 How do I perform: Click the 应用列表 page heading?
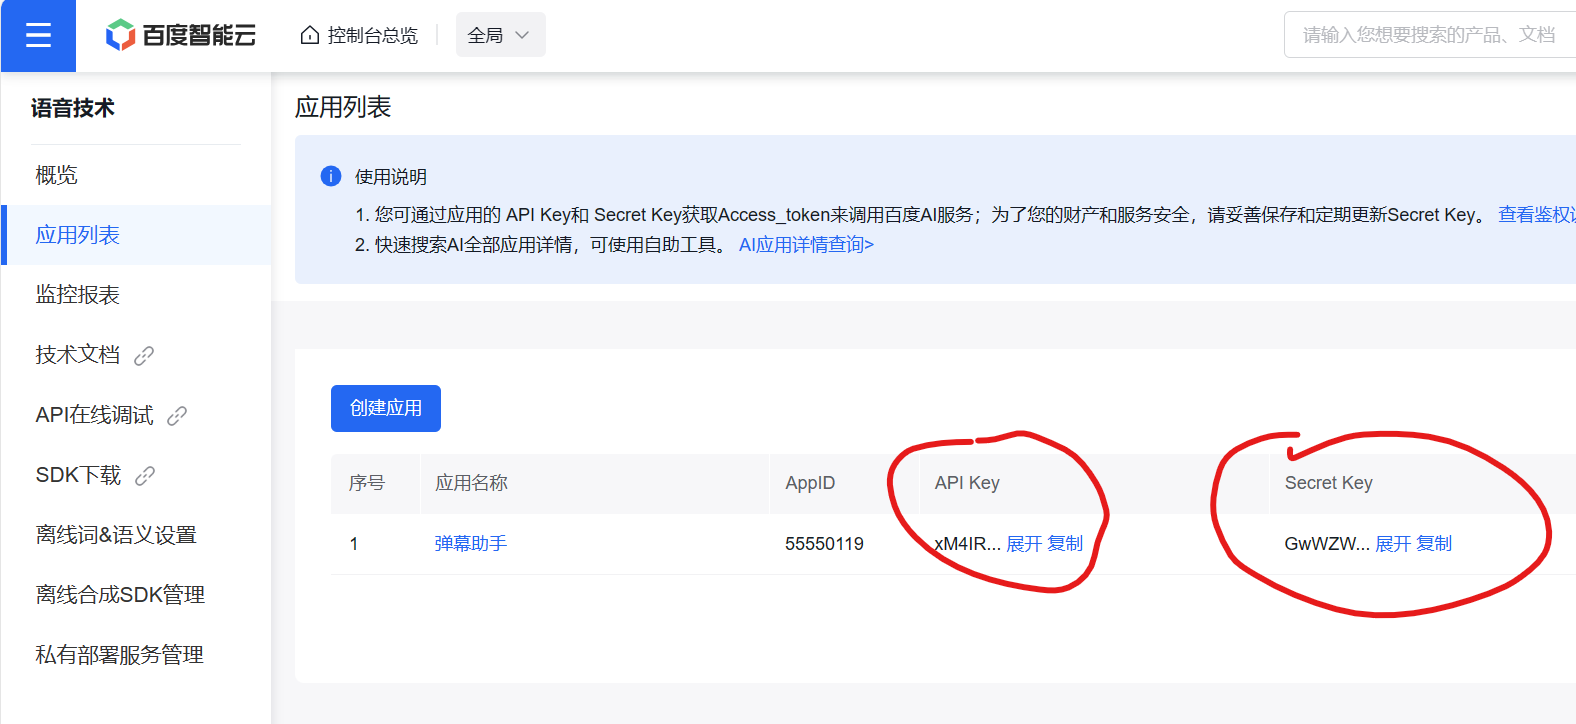(343, 107)
